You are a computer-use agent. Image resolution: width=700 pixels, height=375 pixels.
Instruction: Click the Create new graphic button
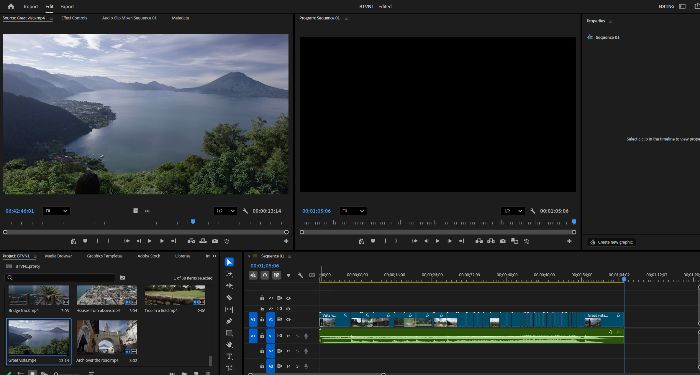click(x=612, y=242)
